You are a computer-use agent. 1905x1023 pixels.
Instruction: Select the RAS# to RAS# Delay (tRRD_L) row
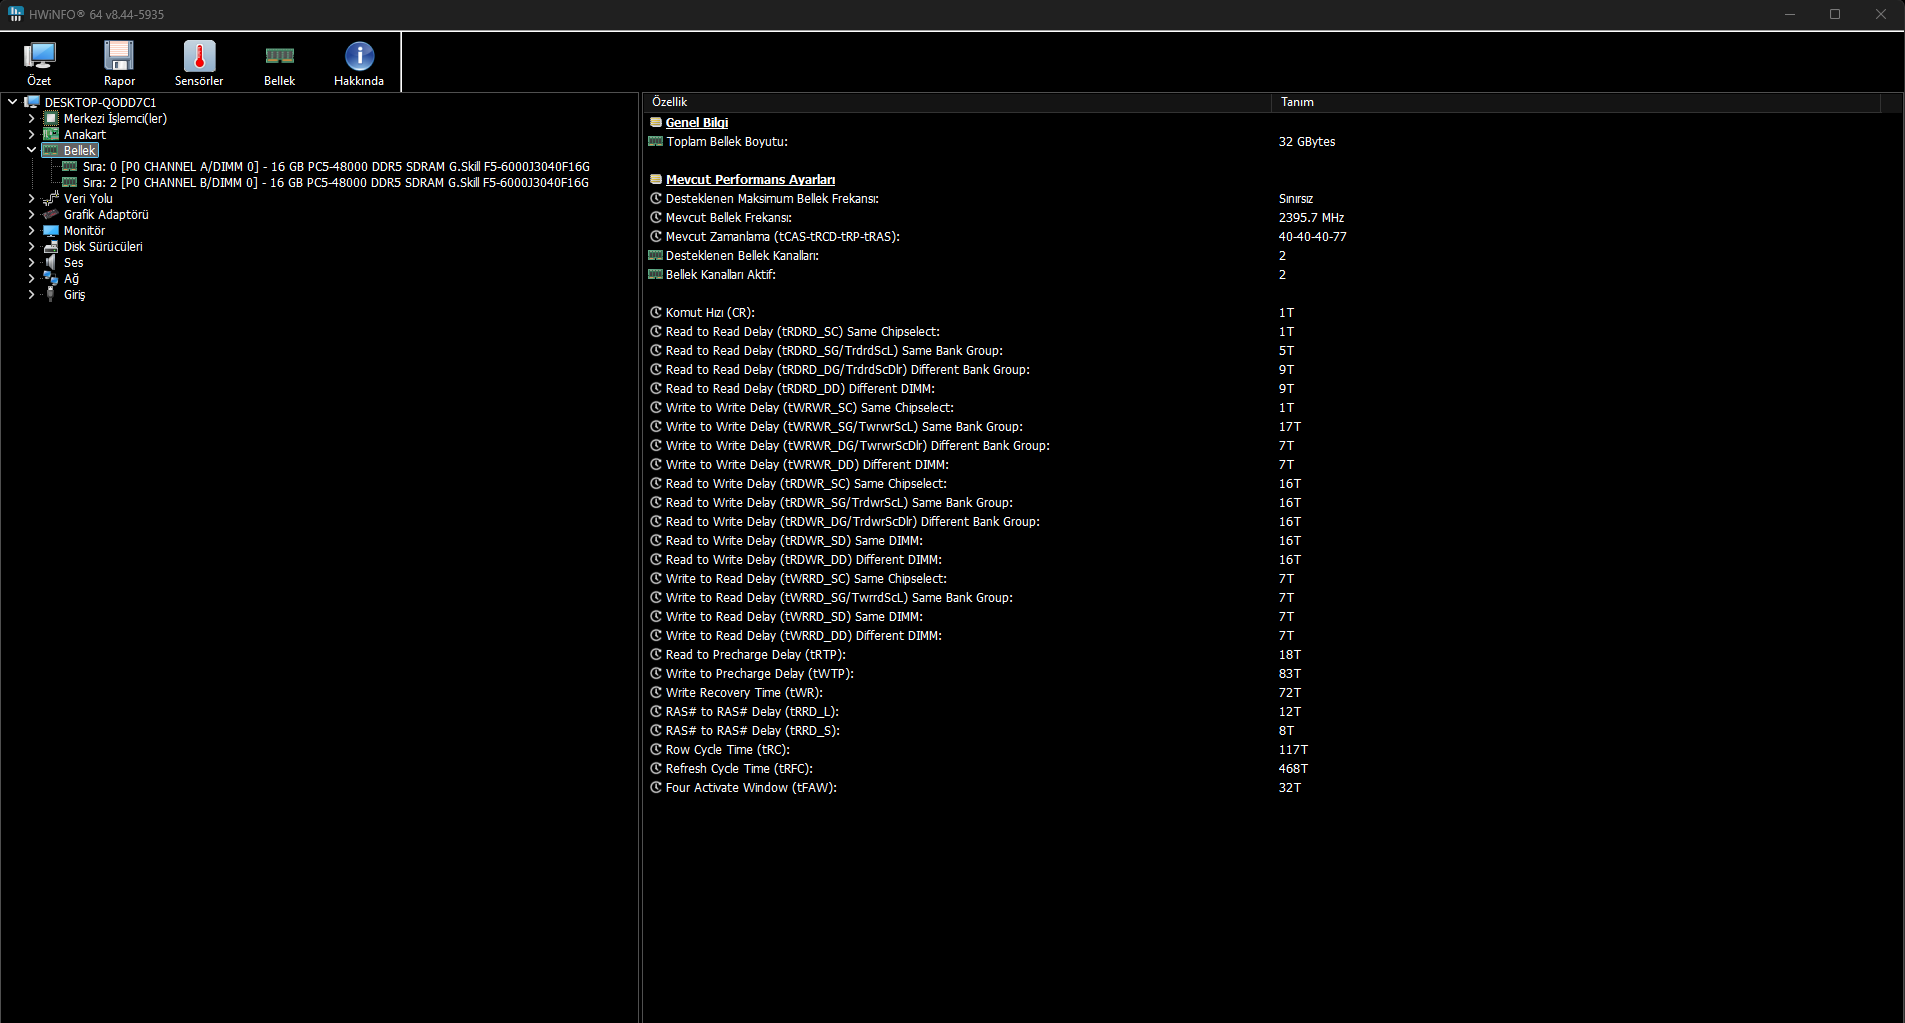click(x=975, y=711)
